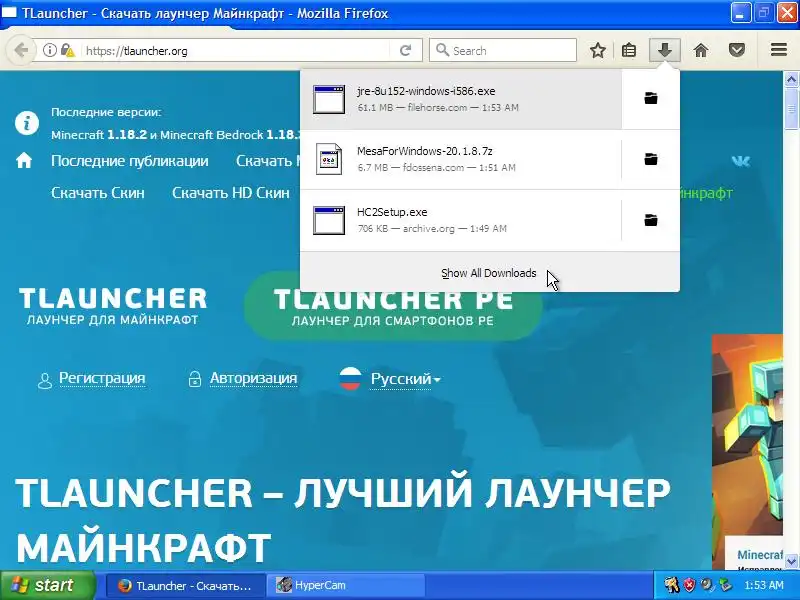The height and width of the screenshot is (600, 800).
Task: Open the Регистрация link
Action: point(102,378)
